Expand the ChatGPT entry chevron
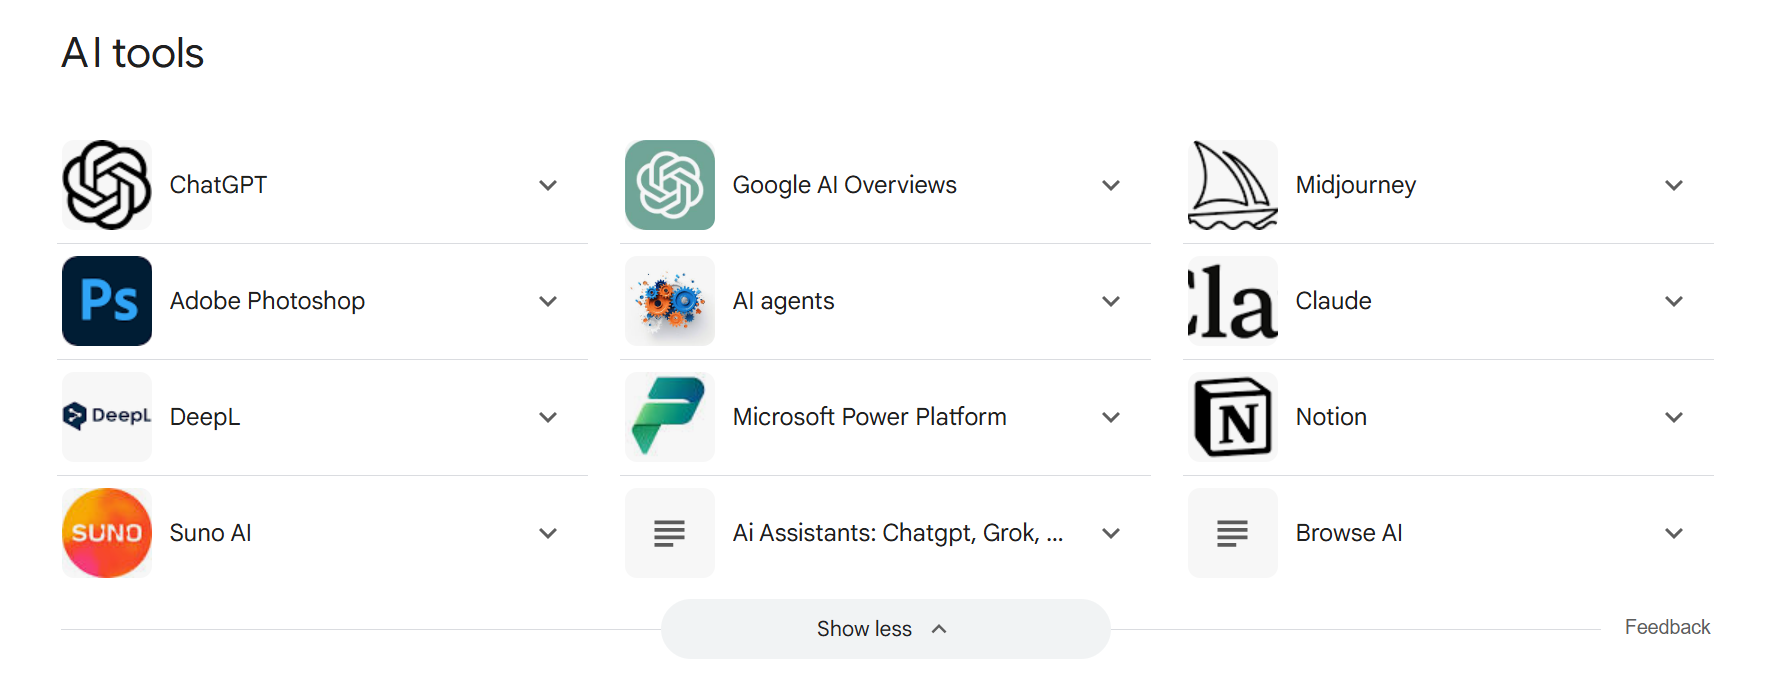 point(548,185)
